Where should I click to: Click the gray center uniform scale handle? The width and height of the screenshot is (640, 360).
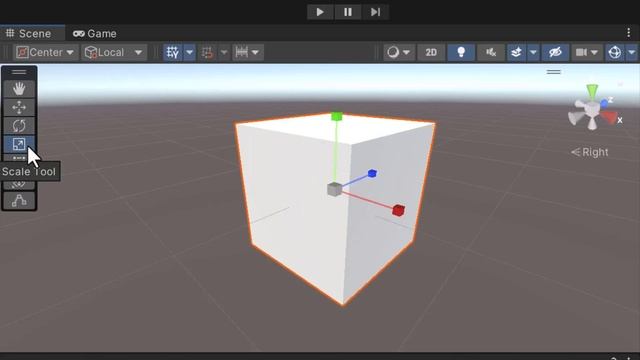334,189
